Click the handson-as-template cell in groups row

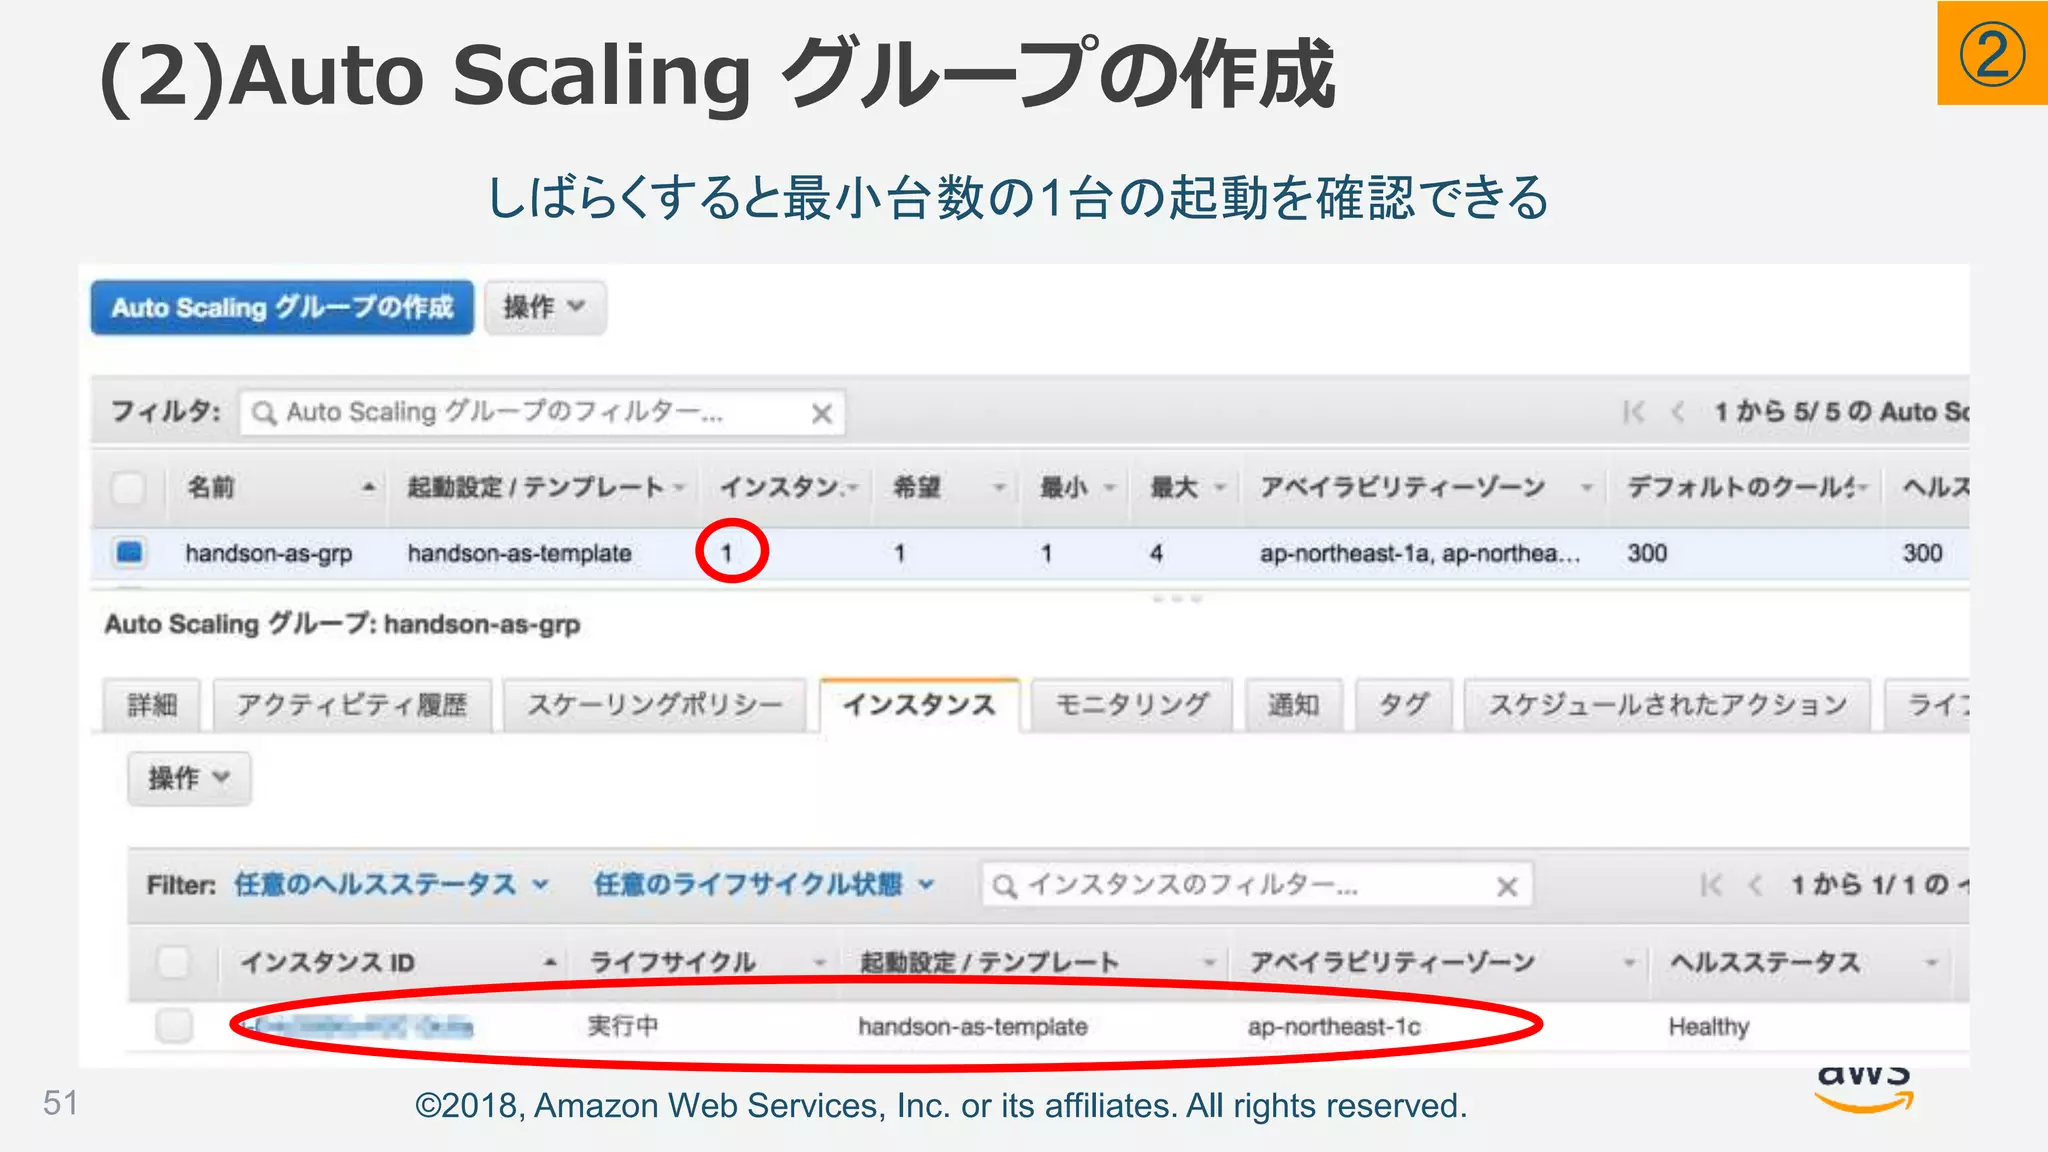[x=519, y=553]
